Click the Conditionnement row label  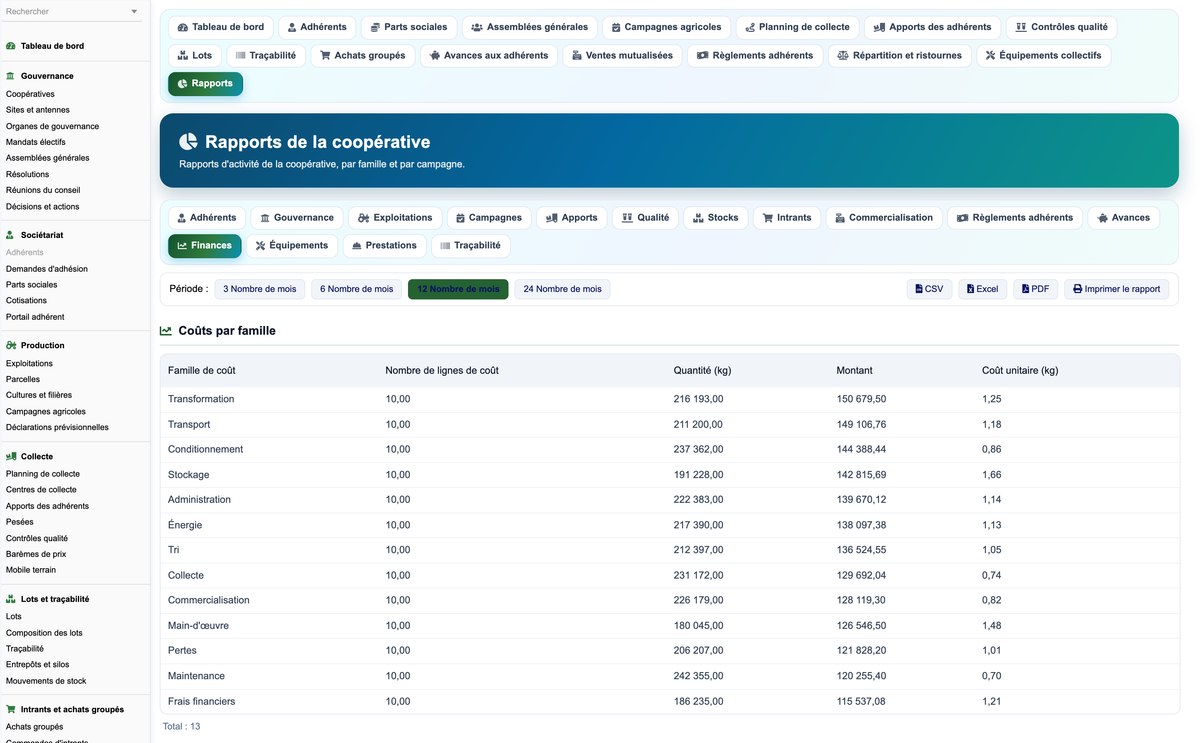(x=205, y=449)
